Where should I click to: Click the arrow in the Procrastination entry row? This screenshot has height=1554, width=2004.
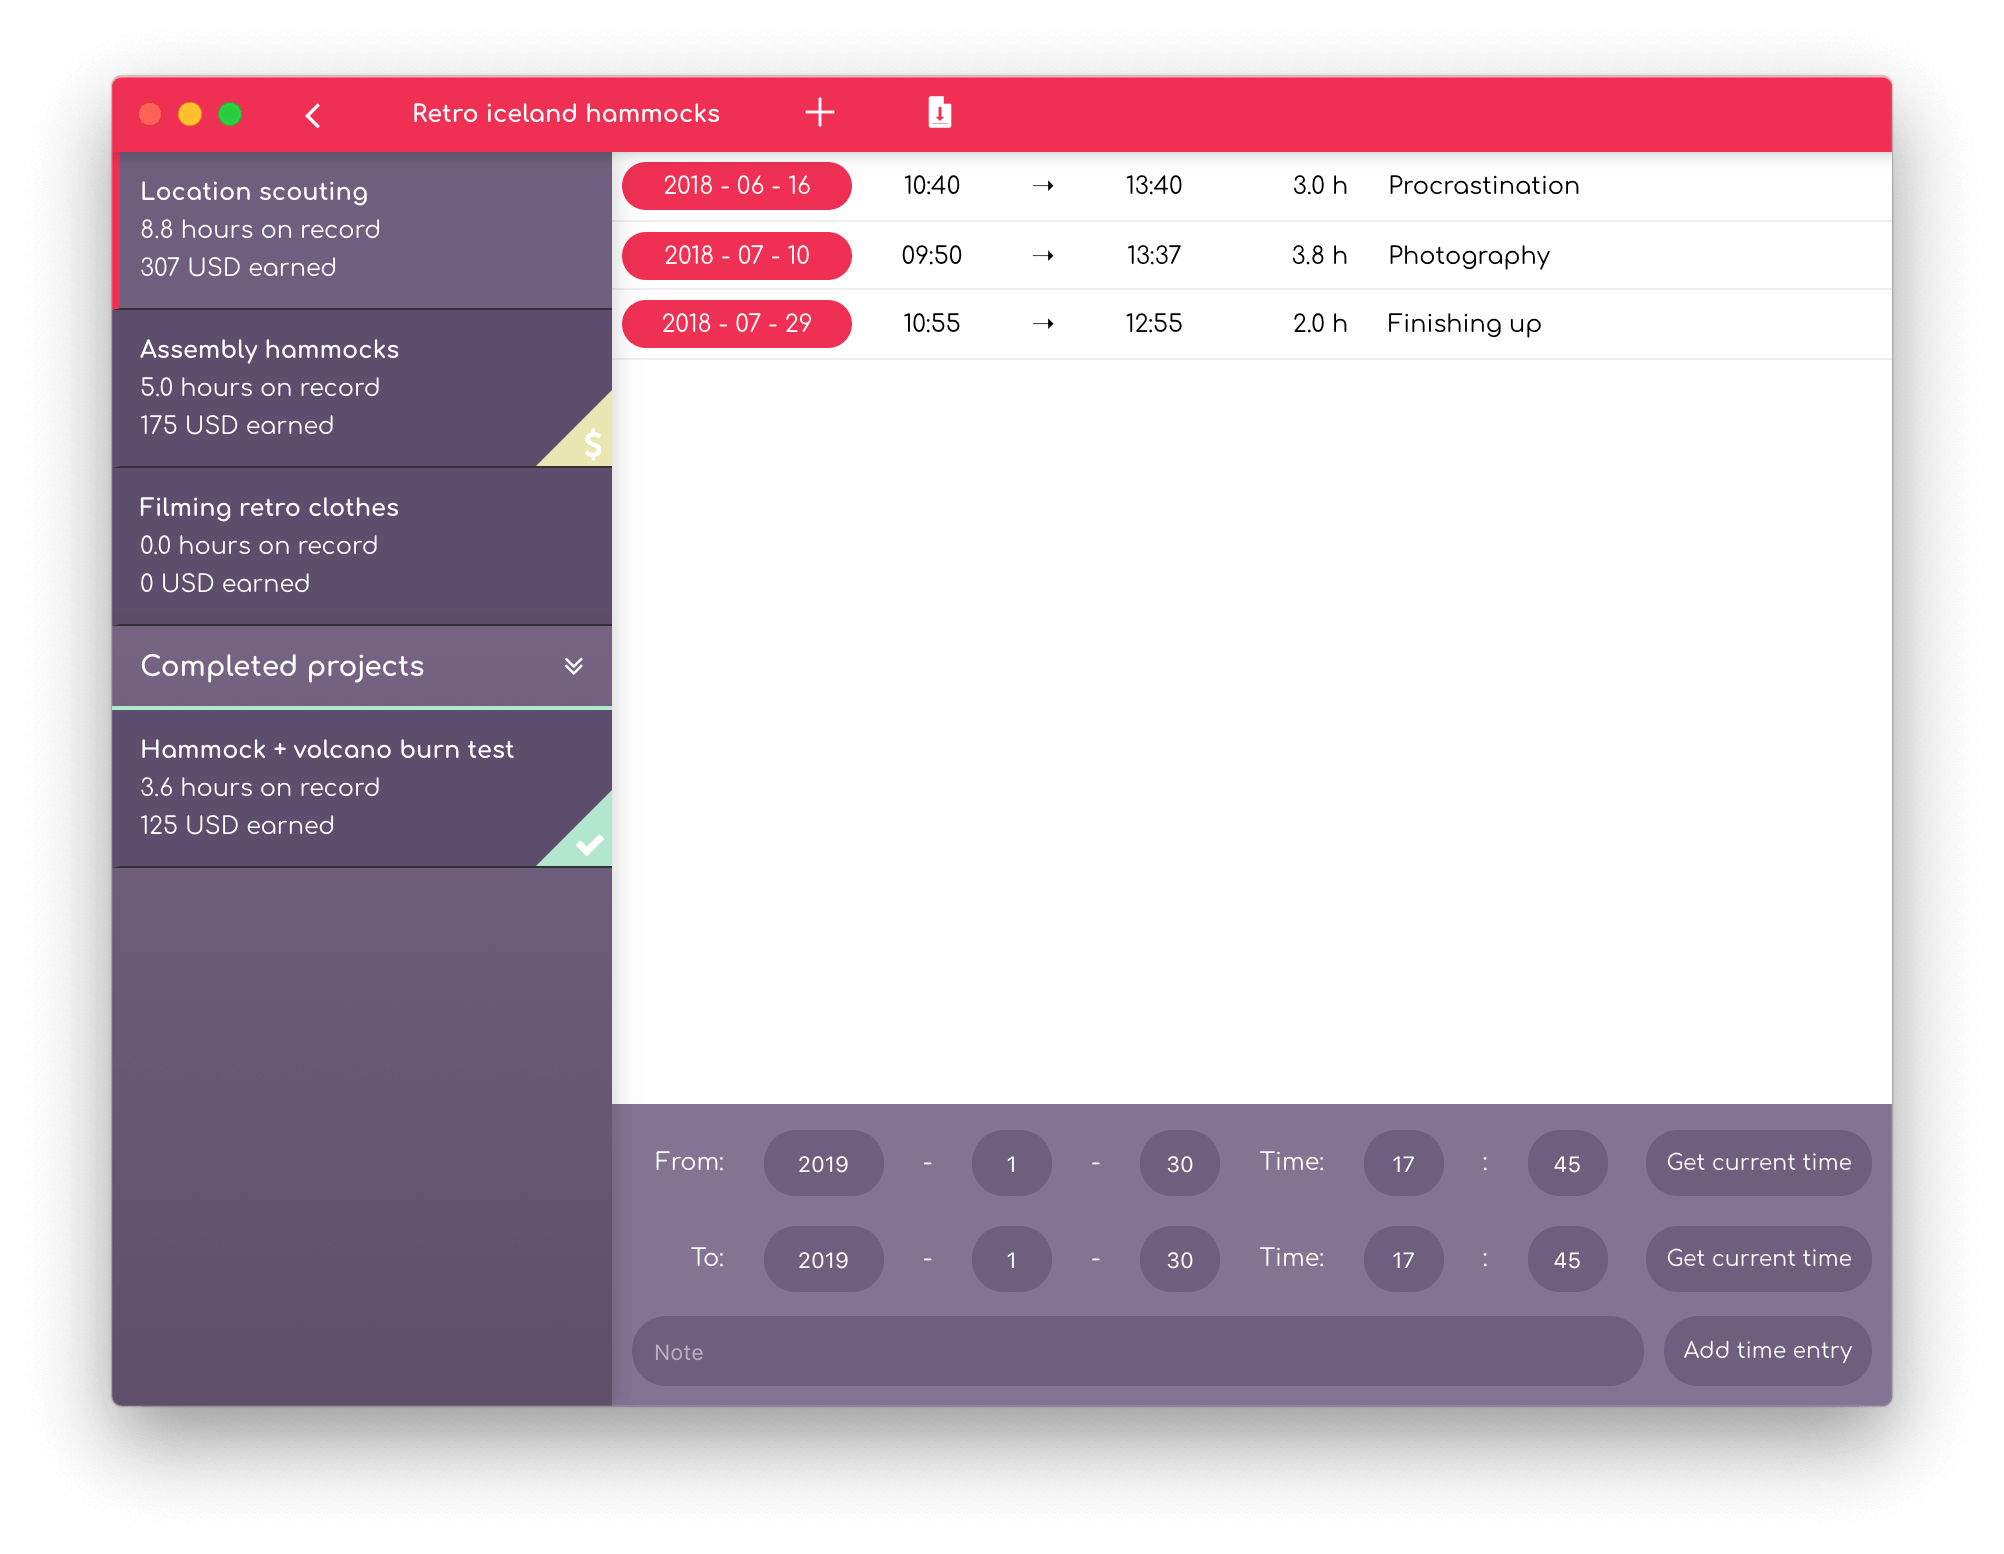point(1043,186)
